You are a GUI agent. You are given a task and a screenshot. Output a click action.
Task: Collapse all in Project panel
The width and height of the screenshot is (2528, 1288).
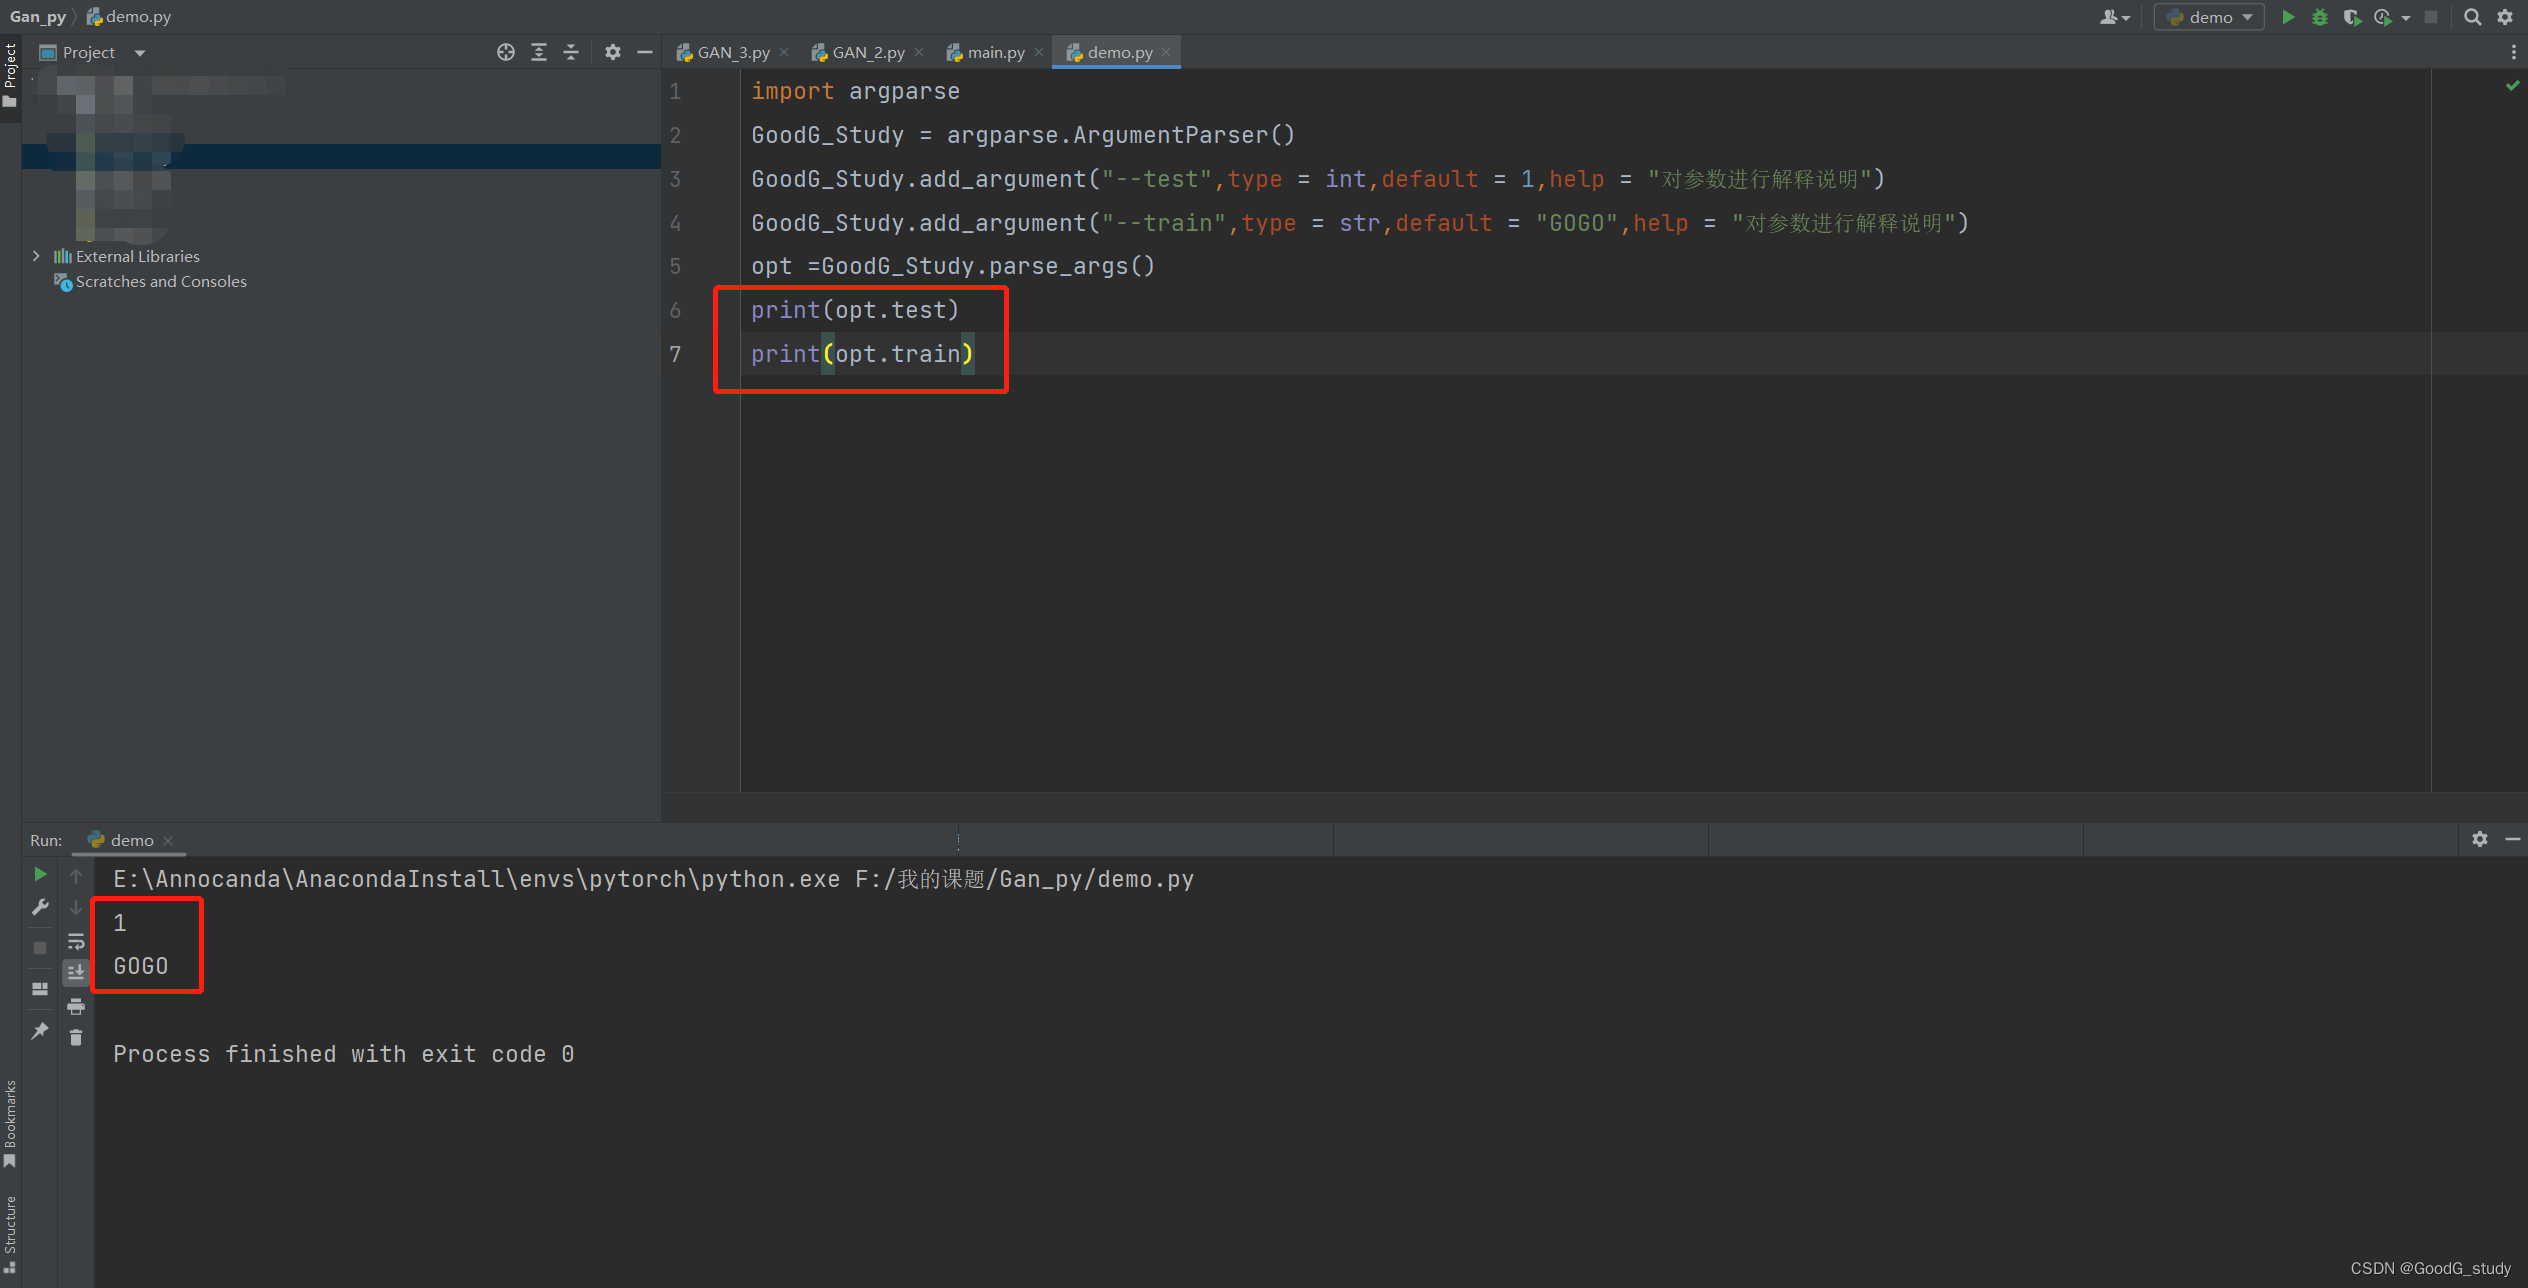coord(571,52)
